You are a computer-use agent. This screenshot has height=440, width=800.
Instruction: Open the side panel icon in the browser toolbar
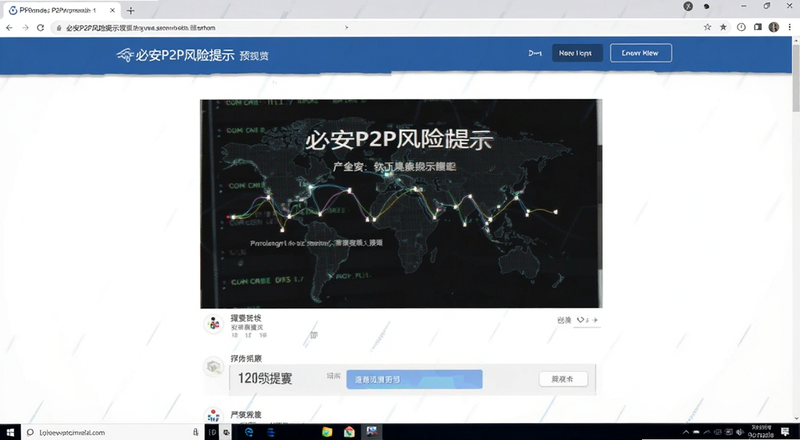point(758,27)
